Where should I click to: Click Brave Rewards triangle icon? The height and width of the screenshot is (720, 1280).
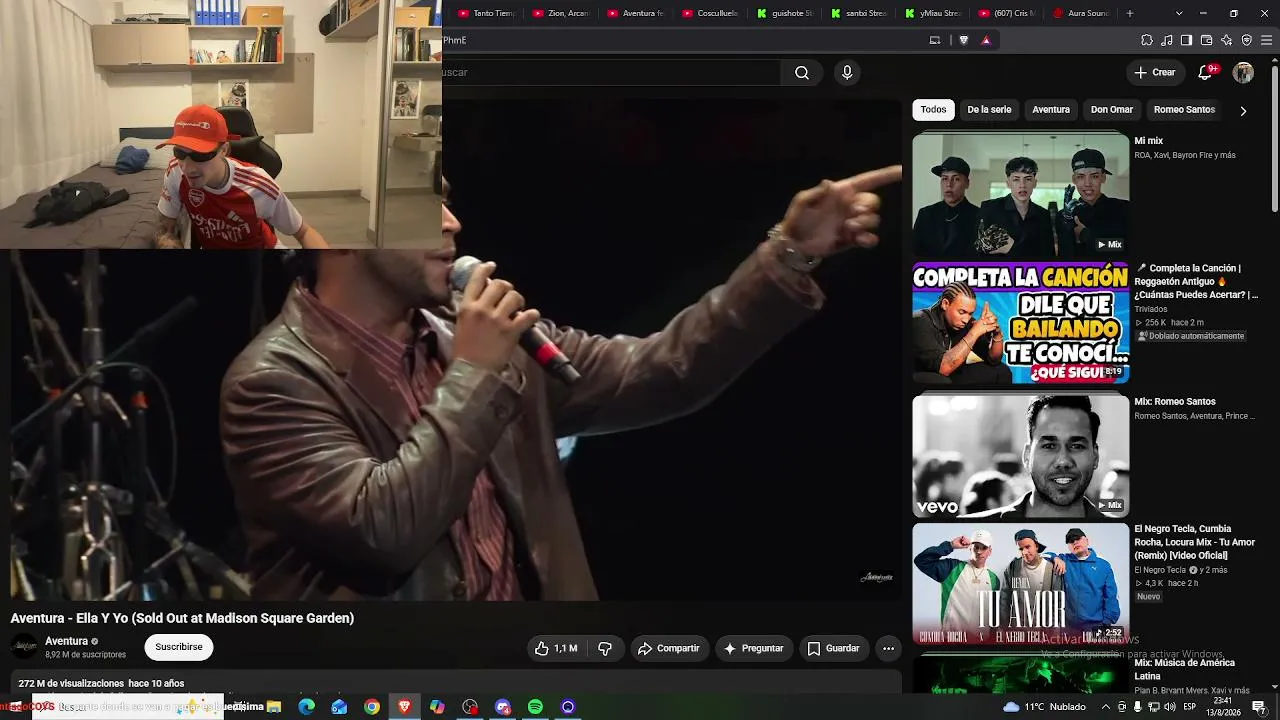click(x=986, y=40)
